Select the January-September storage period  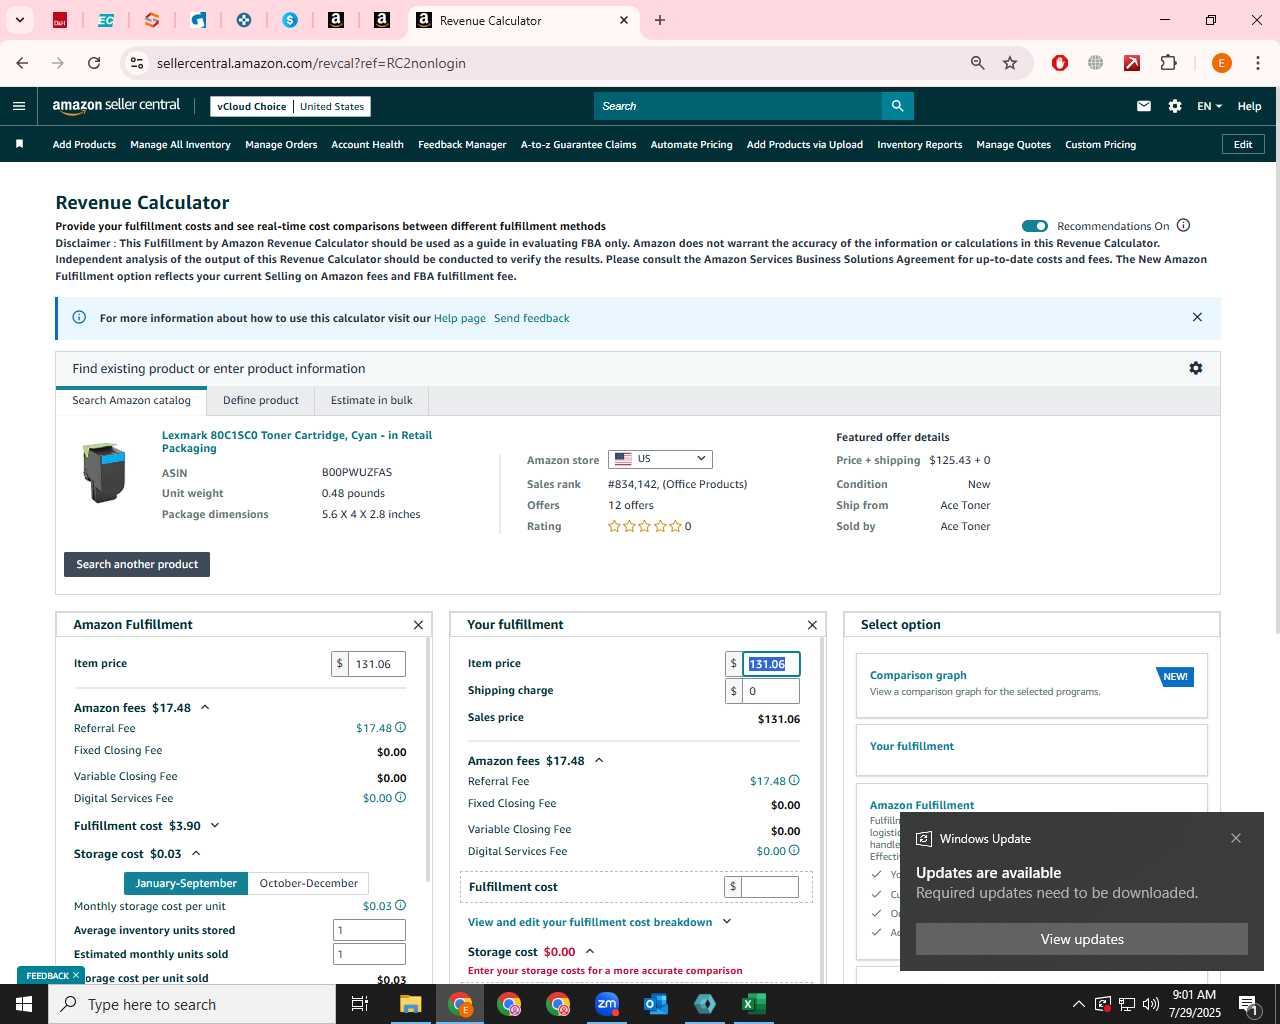click(186, 883)
